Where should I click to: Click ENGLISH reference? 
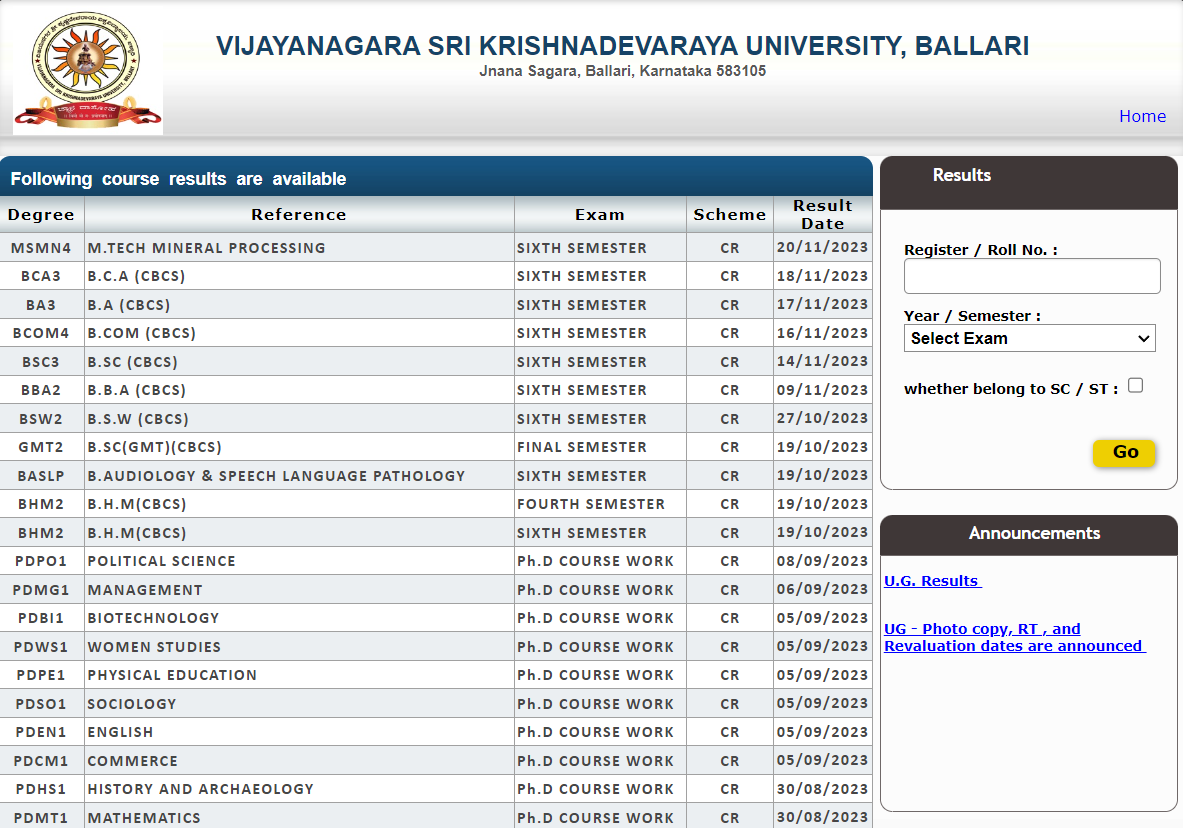pyautogui.click(x=120, y=732)
